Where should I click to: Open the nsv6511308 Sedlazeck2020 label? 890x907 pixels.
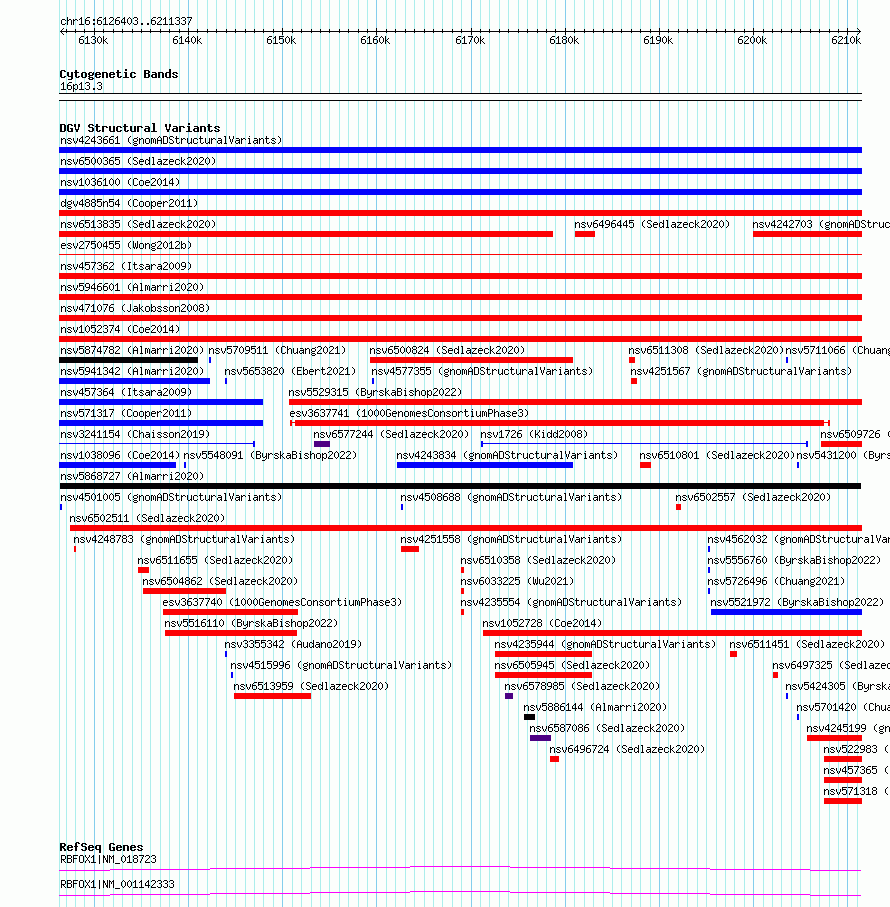tap(706, 351)
